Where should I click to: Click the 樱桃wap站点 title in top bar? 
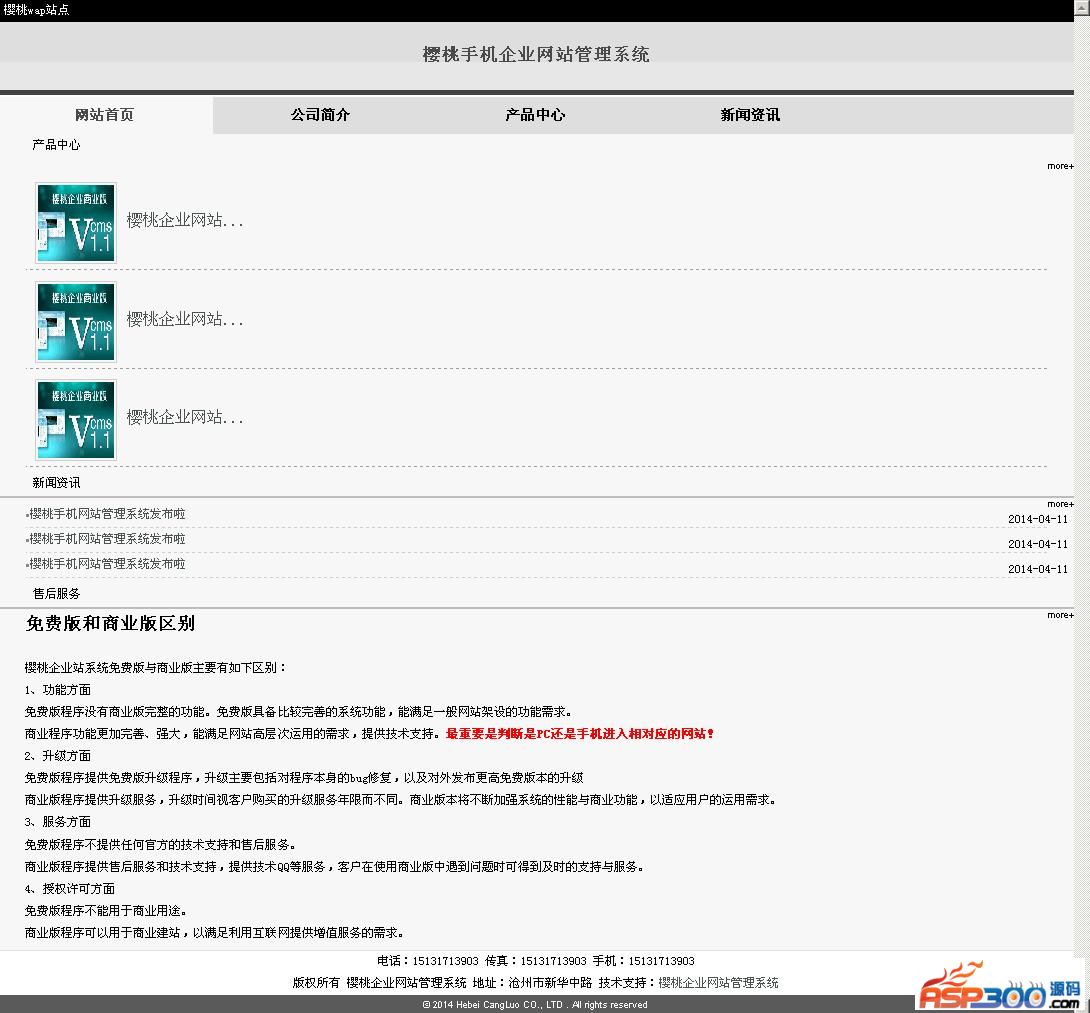(x=36, y=10)
